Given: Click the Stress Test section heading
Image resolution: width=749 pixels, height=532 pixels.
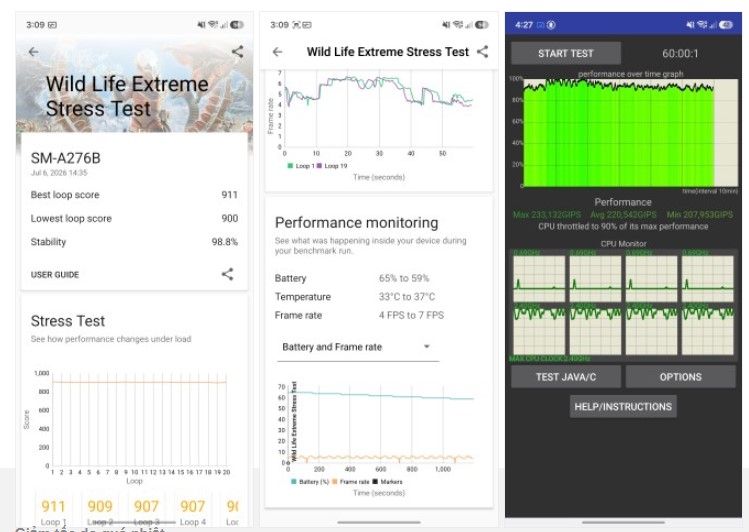Looking at the screenshot, I should point(68,321).
